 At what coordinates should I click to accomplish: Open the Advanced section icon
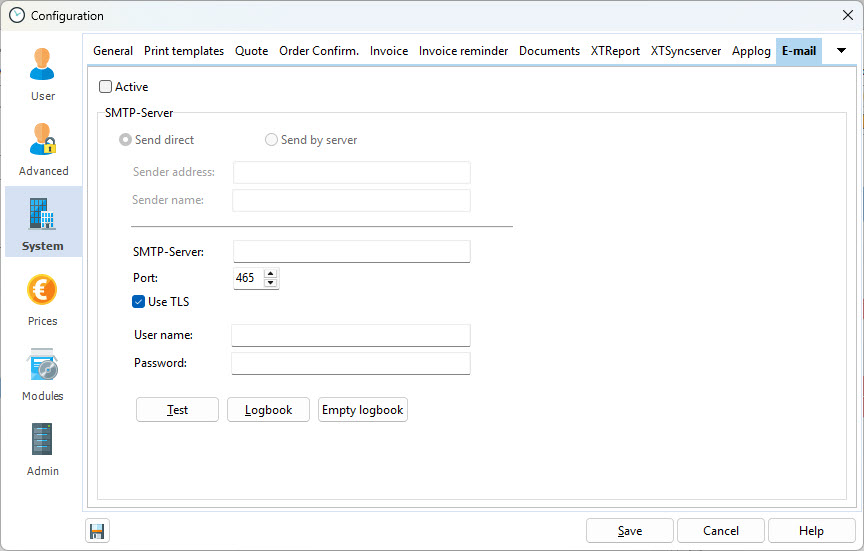pyautogui.click(x=43, y=140)
